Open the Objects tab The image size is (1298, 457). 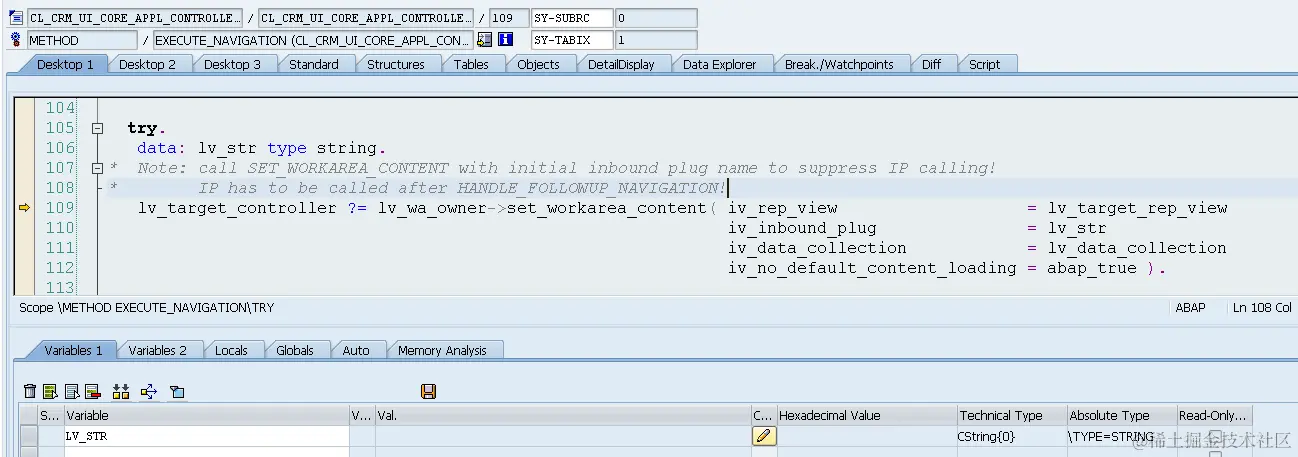(538, 64)
